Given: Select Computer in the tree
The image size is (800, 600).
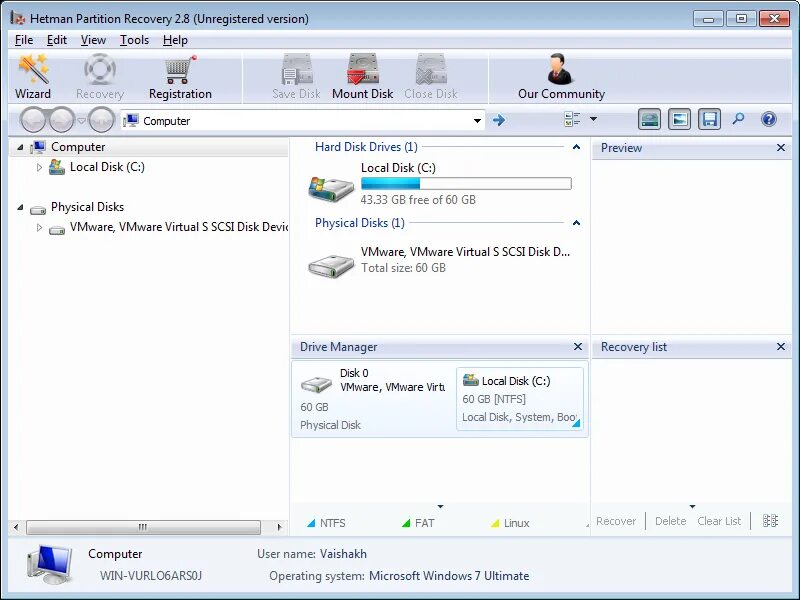Looking at the screenshot, I should (x=78, y=147).
